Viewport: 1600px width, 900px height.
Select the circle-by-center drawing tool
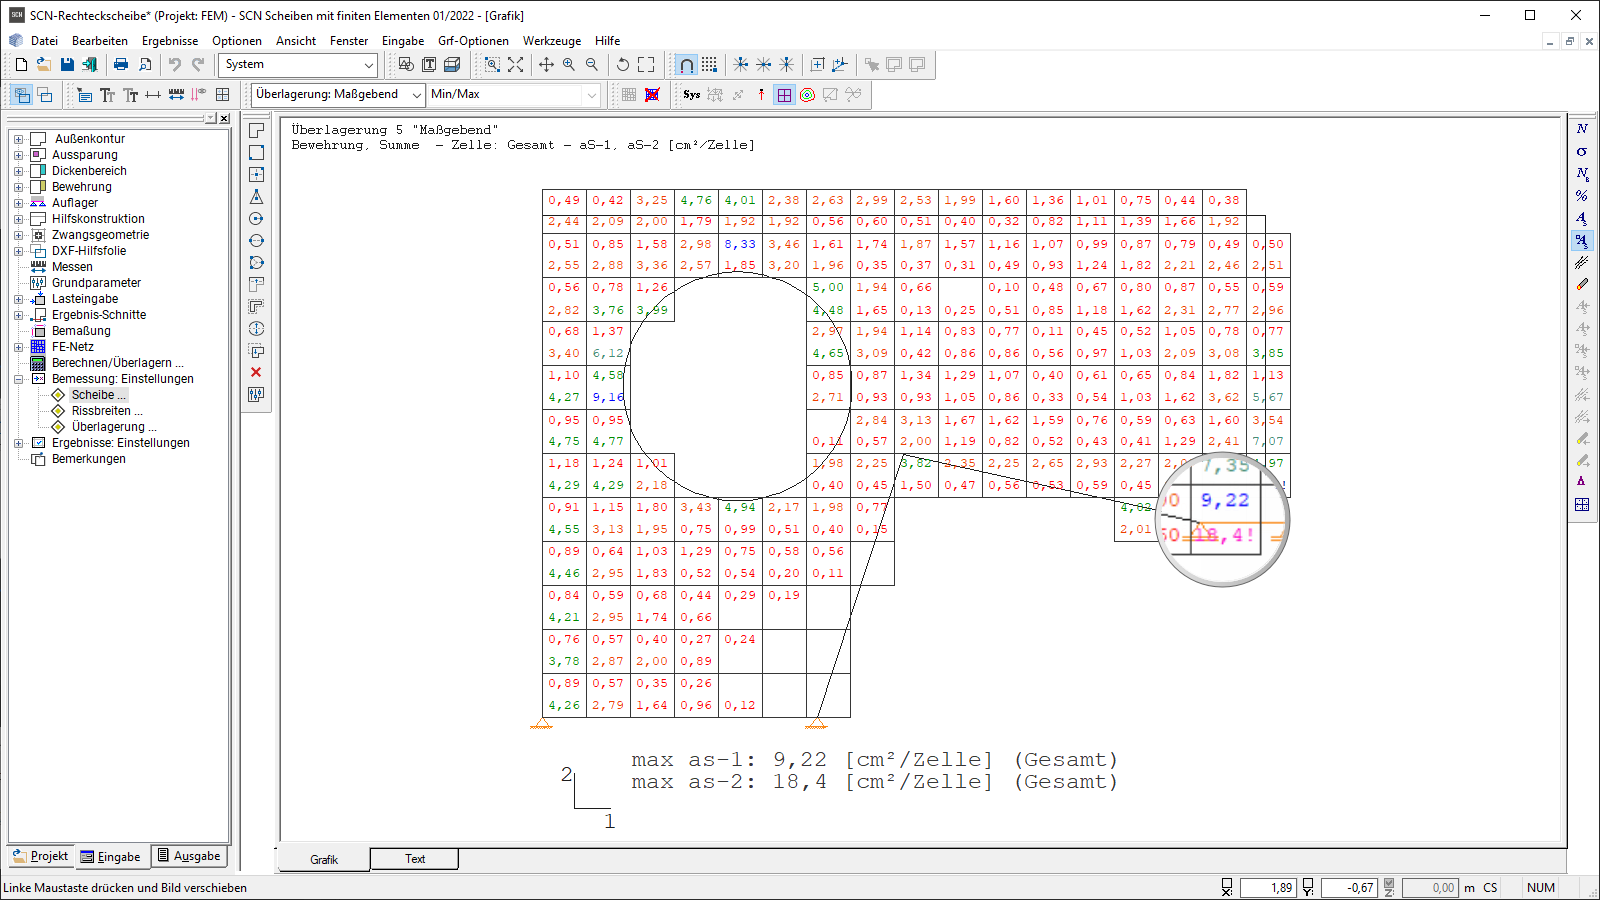(x=256, y=219)
